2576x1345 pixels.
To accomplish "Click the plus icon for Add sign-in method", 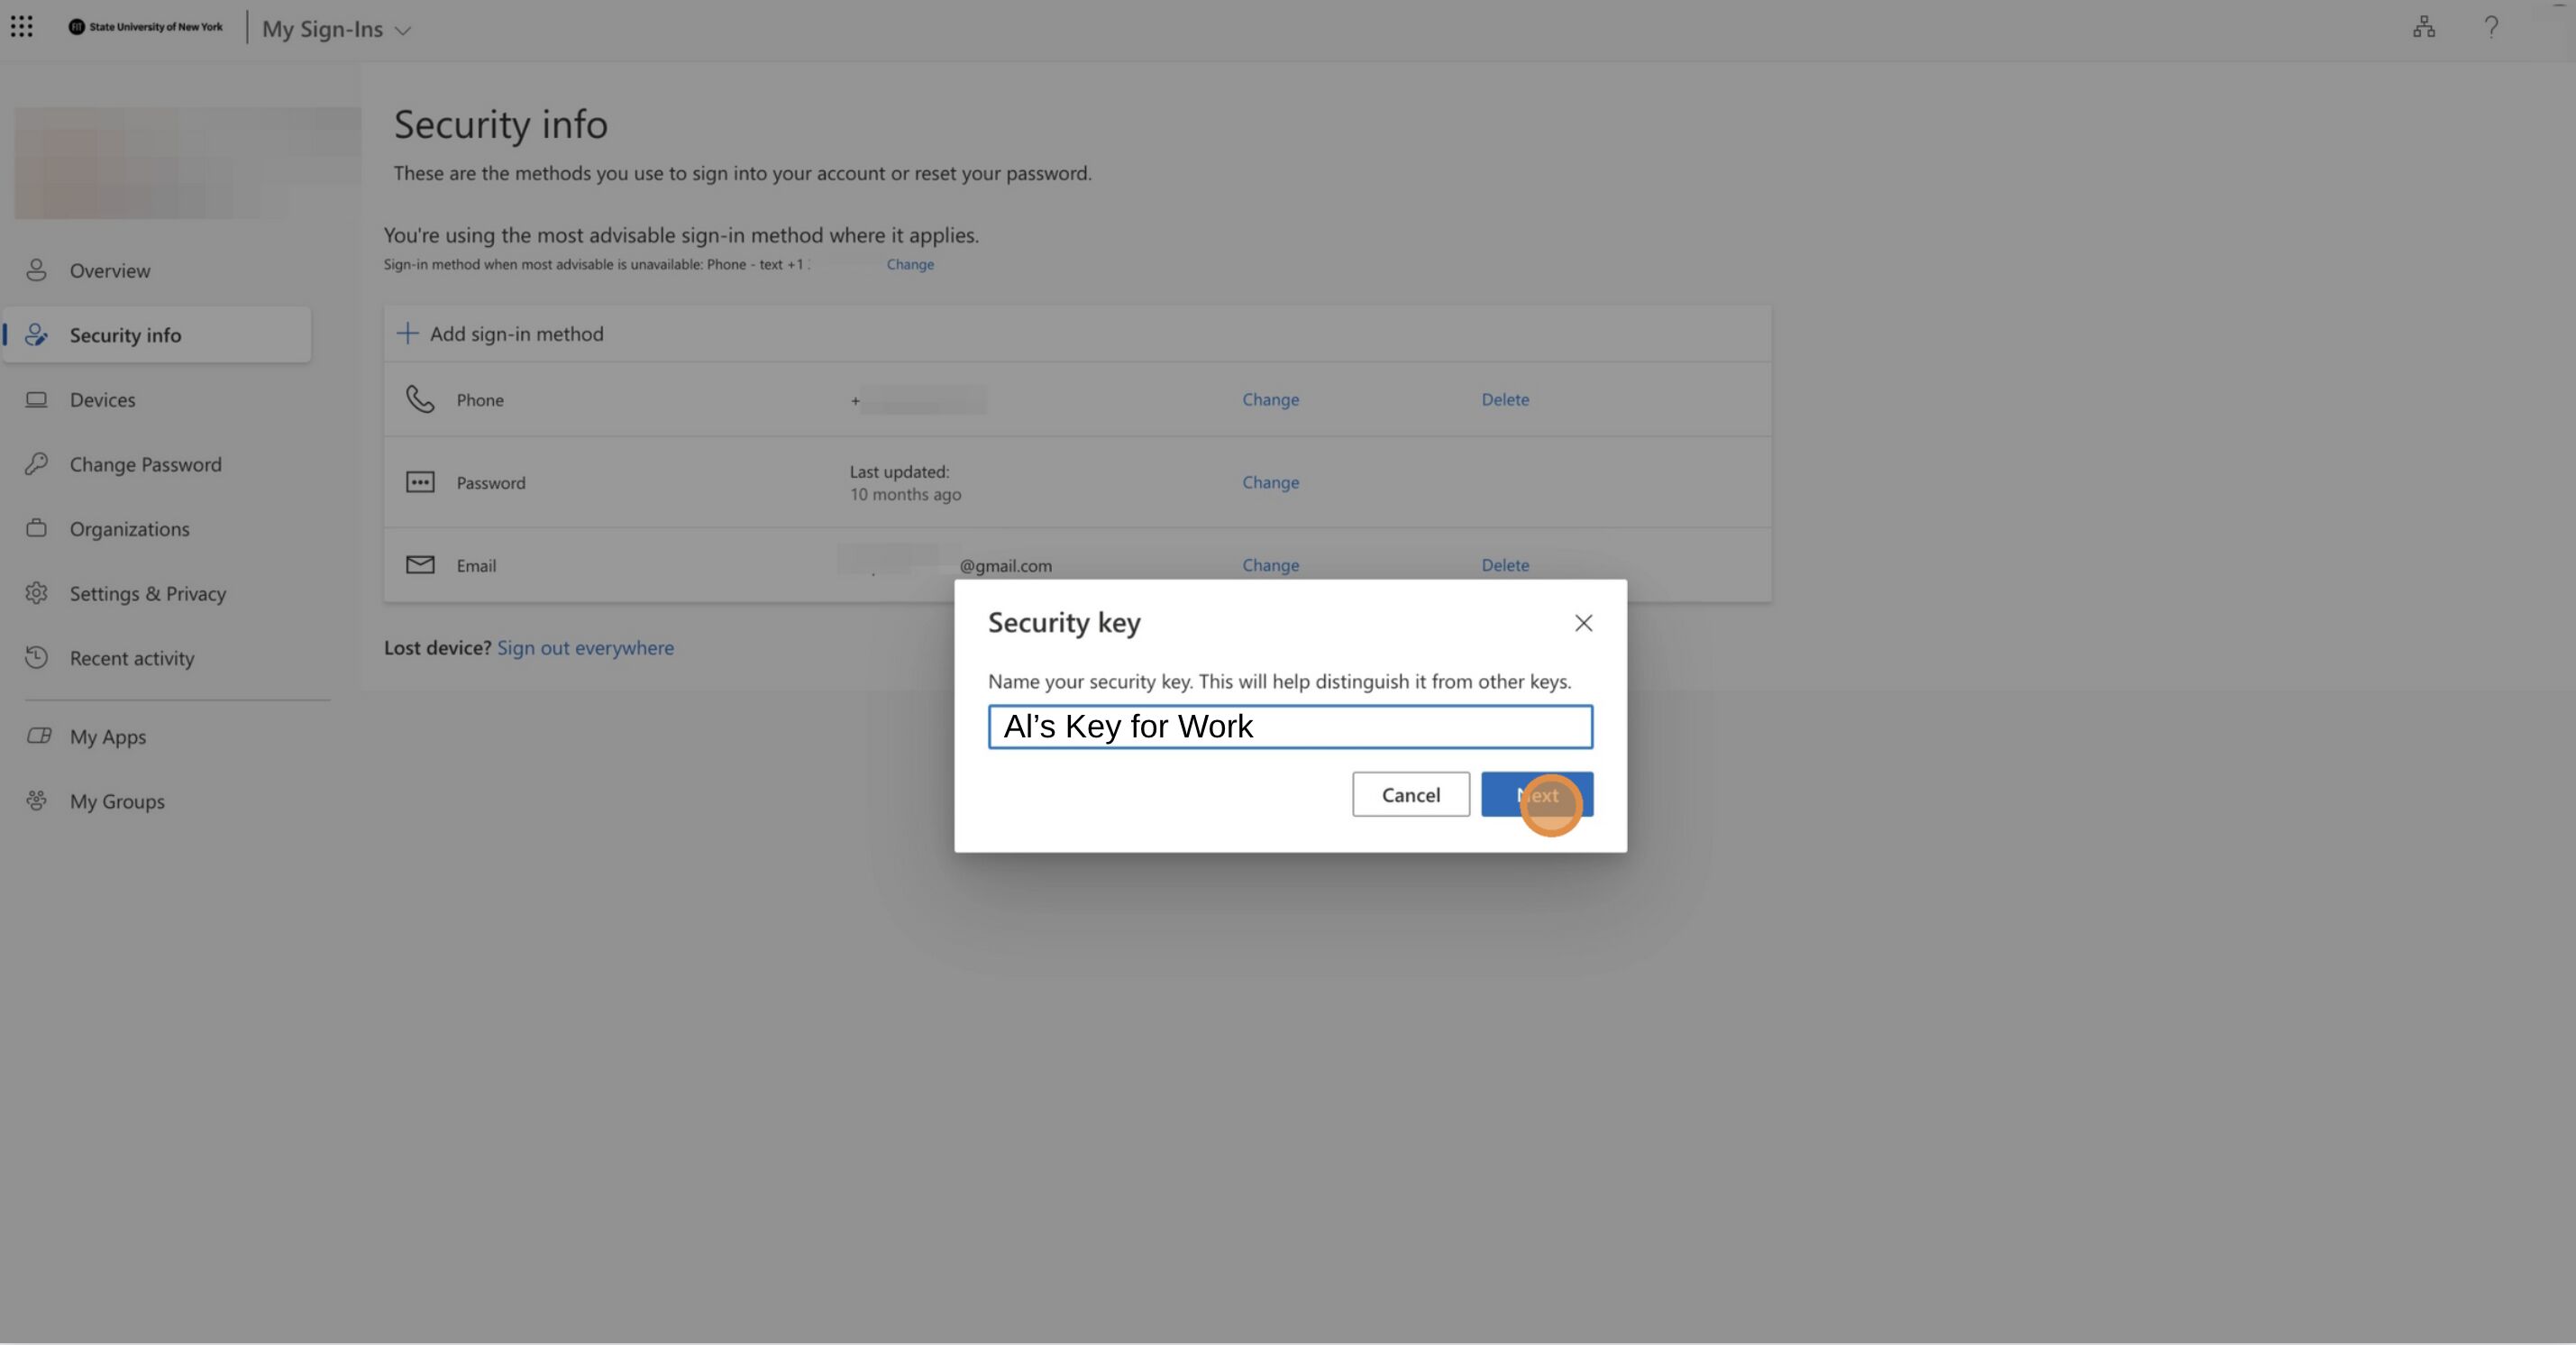I will click(407, 334).
